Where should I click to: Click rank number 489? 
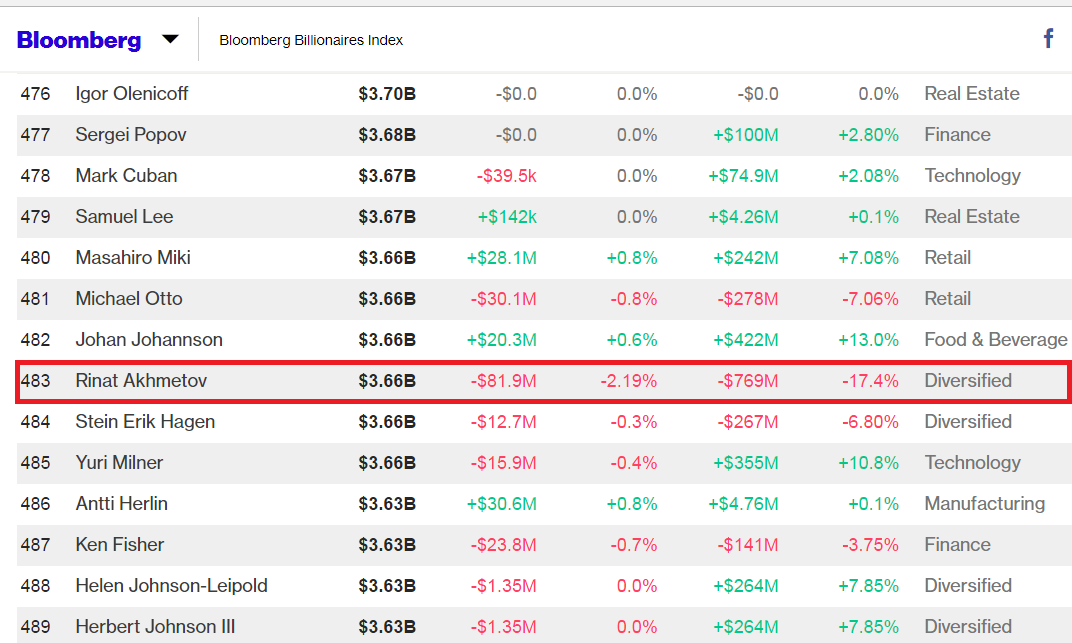tap(35, 627)
